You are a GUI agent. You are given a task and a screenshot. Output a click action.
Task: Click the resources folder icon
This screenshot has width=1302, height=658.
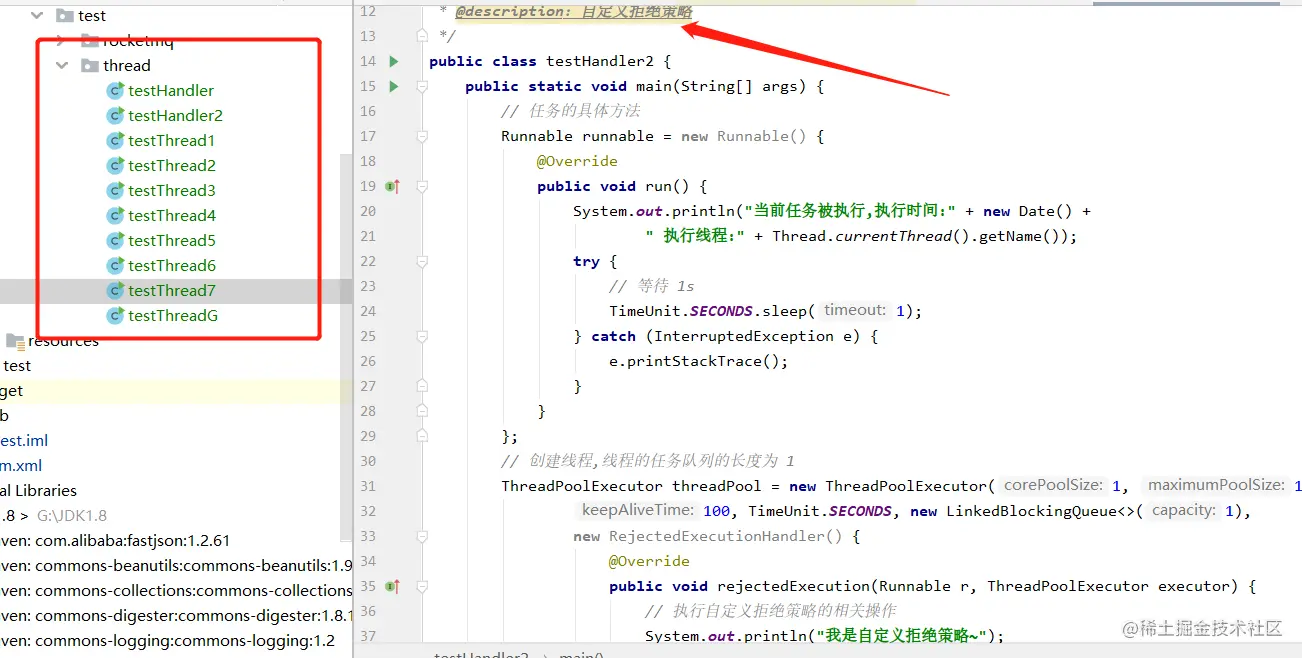15,340
